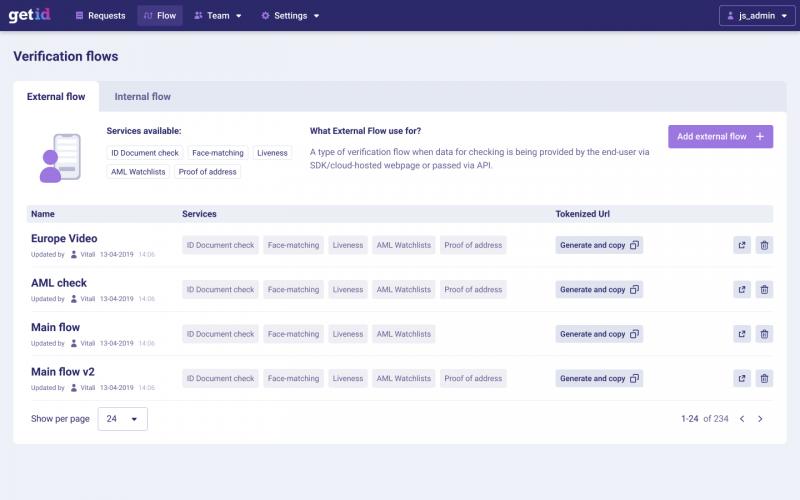800x500 pixels.
Task: Click the getid logo
Action: tap(30, 15)
